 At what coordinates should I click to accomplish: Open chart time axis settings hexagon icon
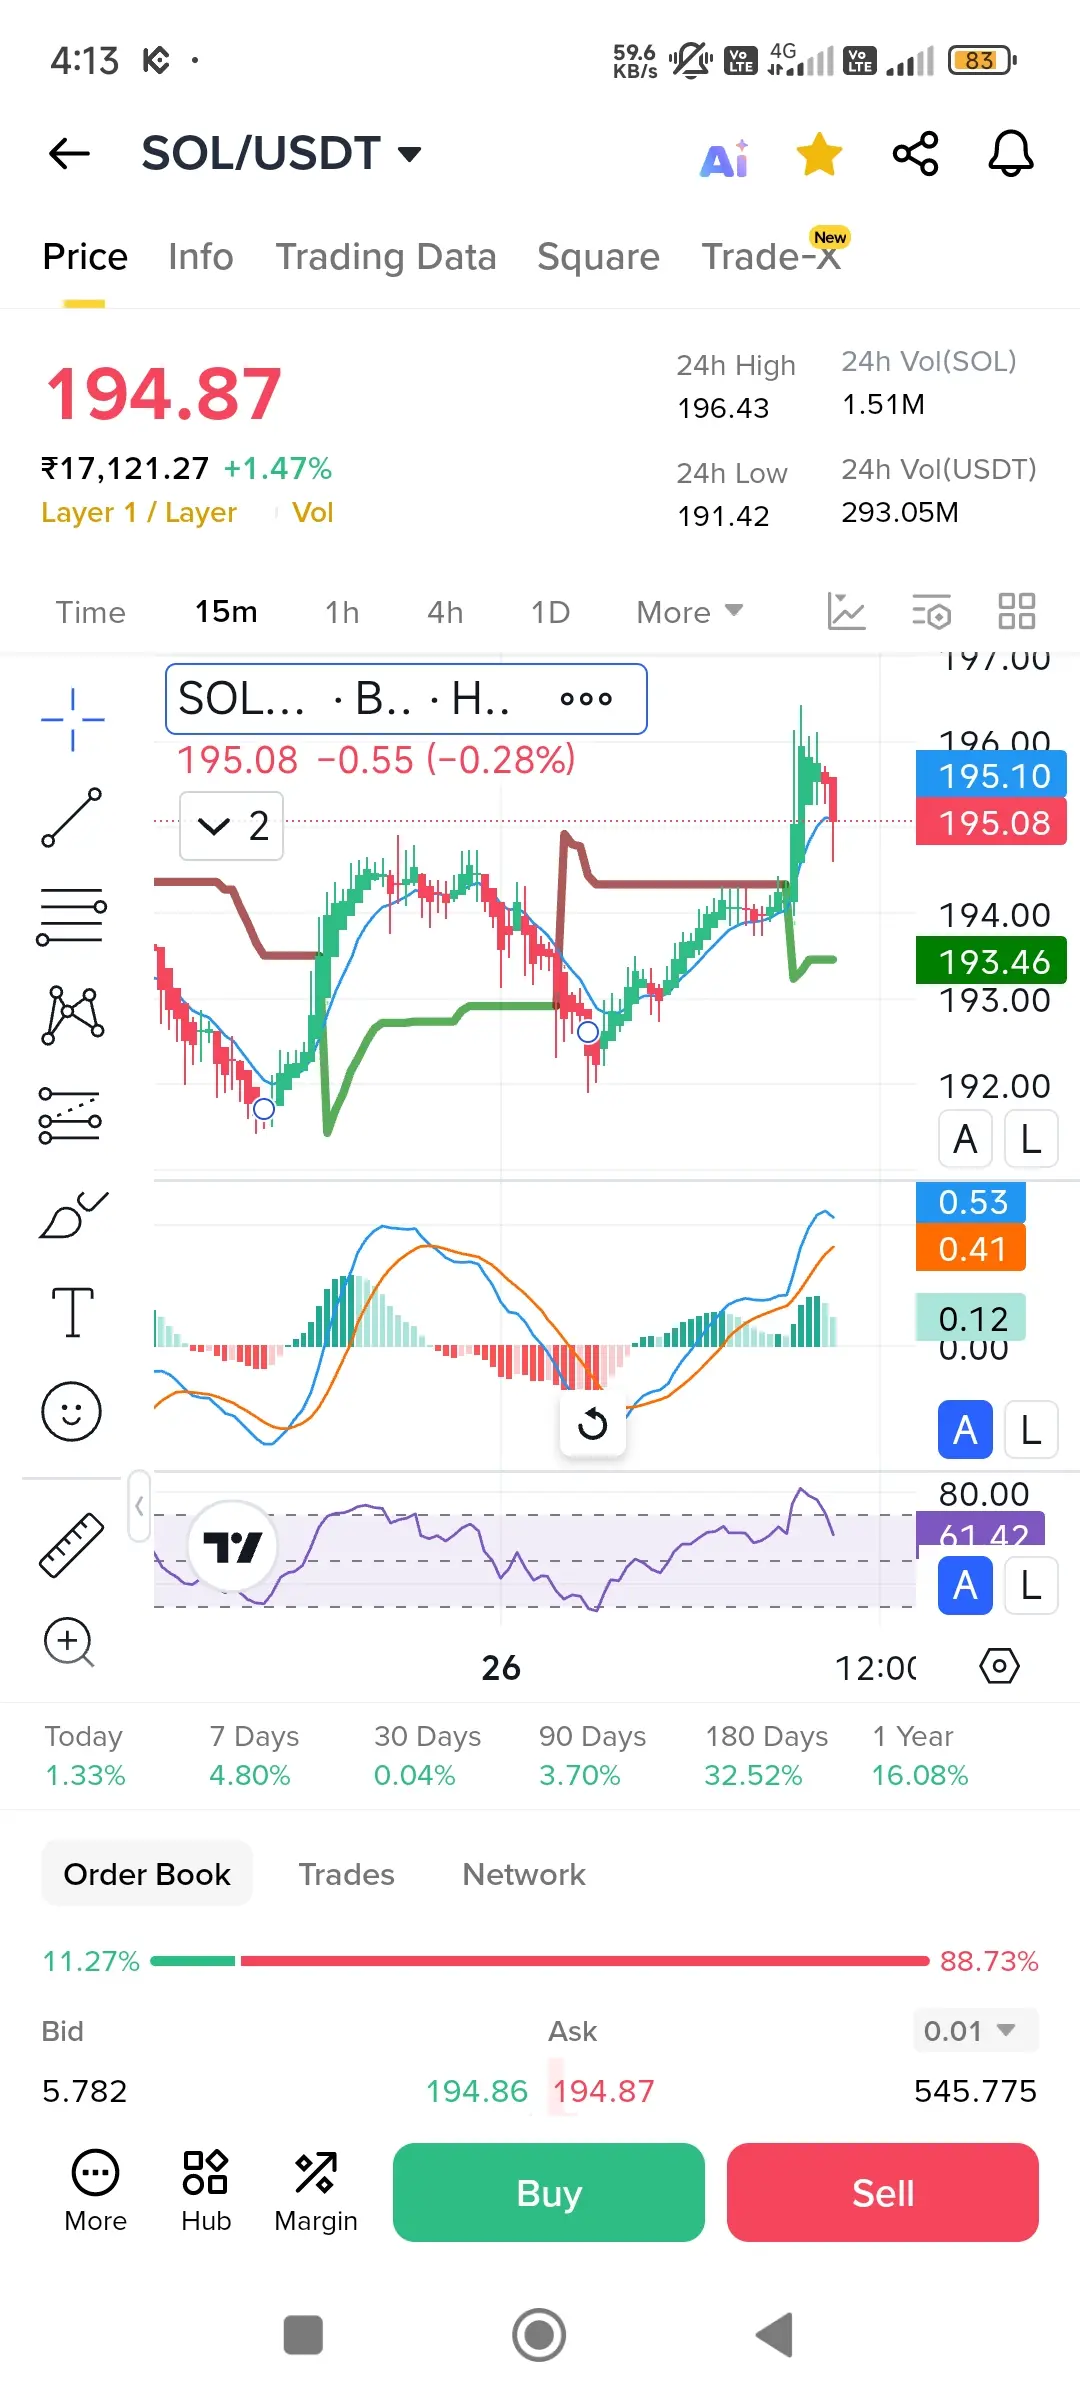point(999,1666)
